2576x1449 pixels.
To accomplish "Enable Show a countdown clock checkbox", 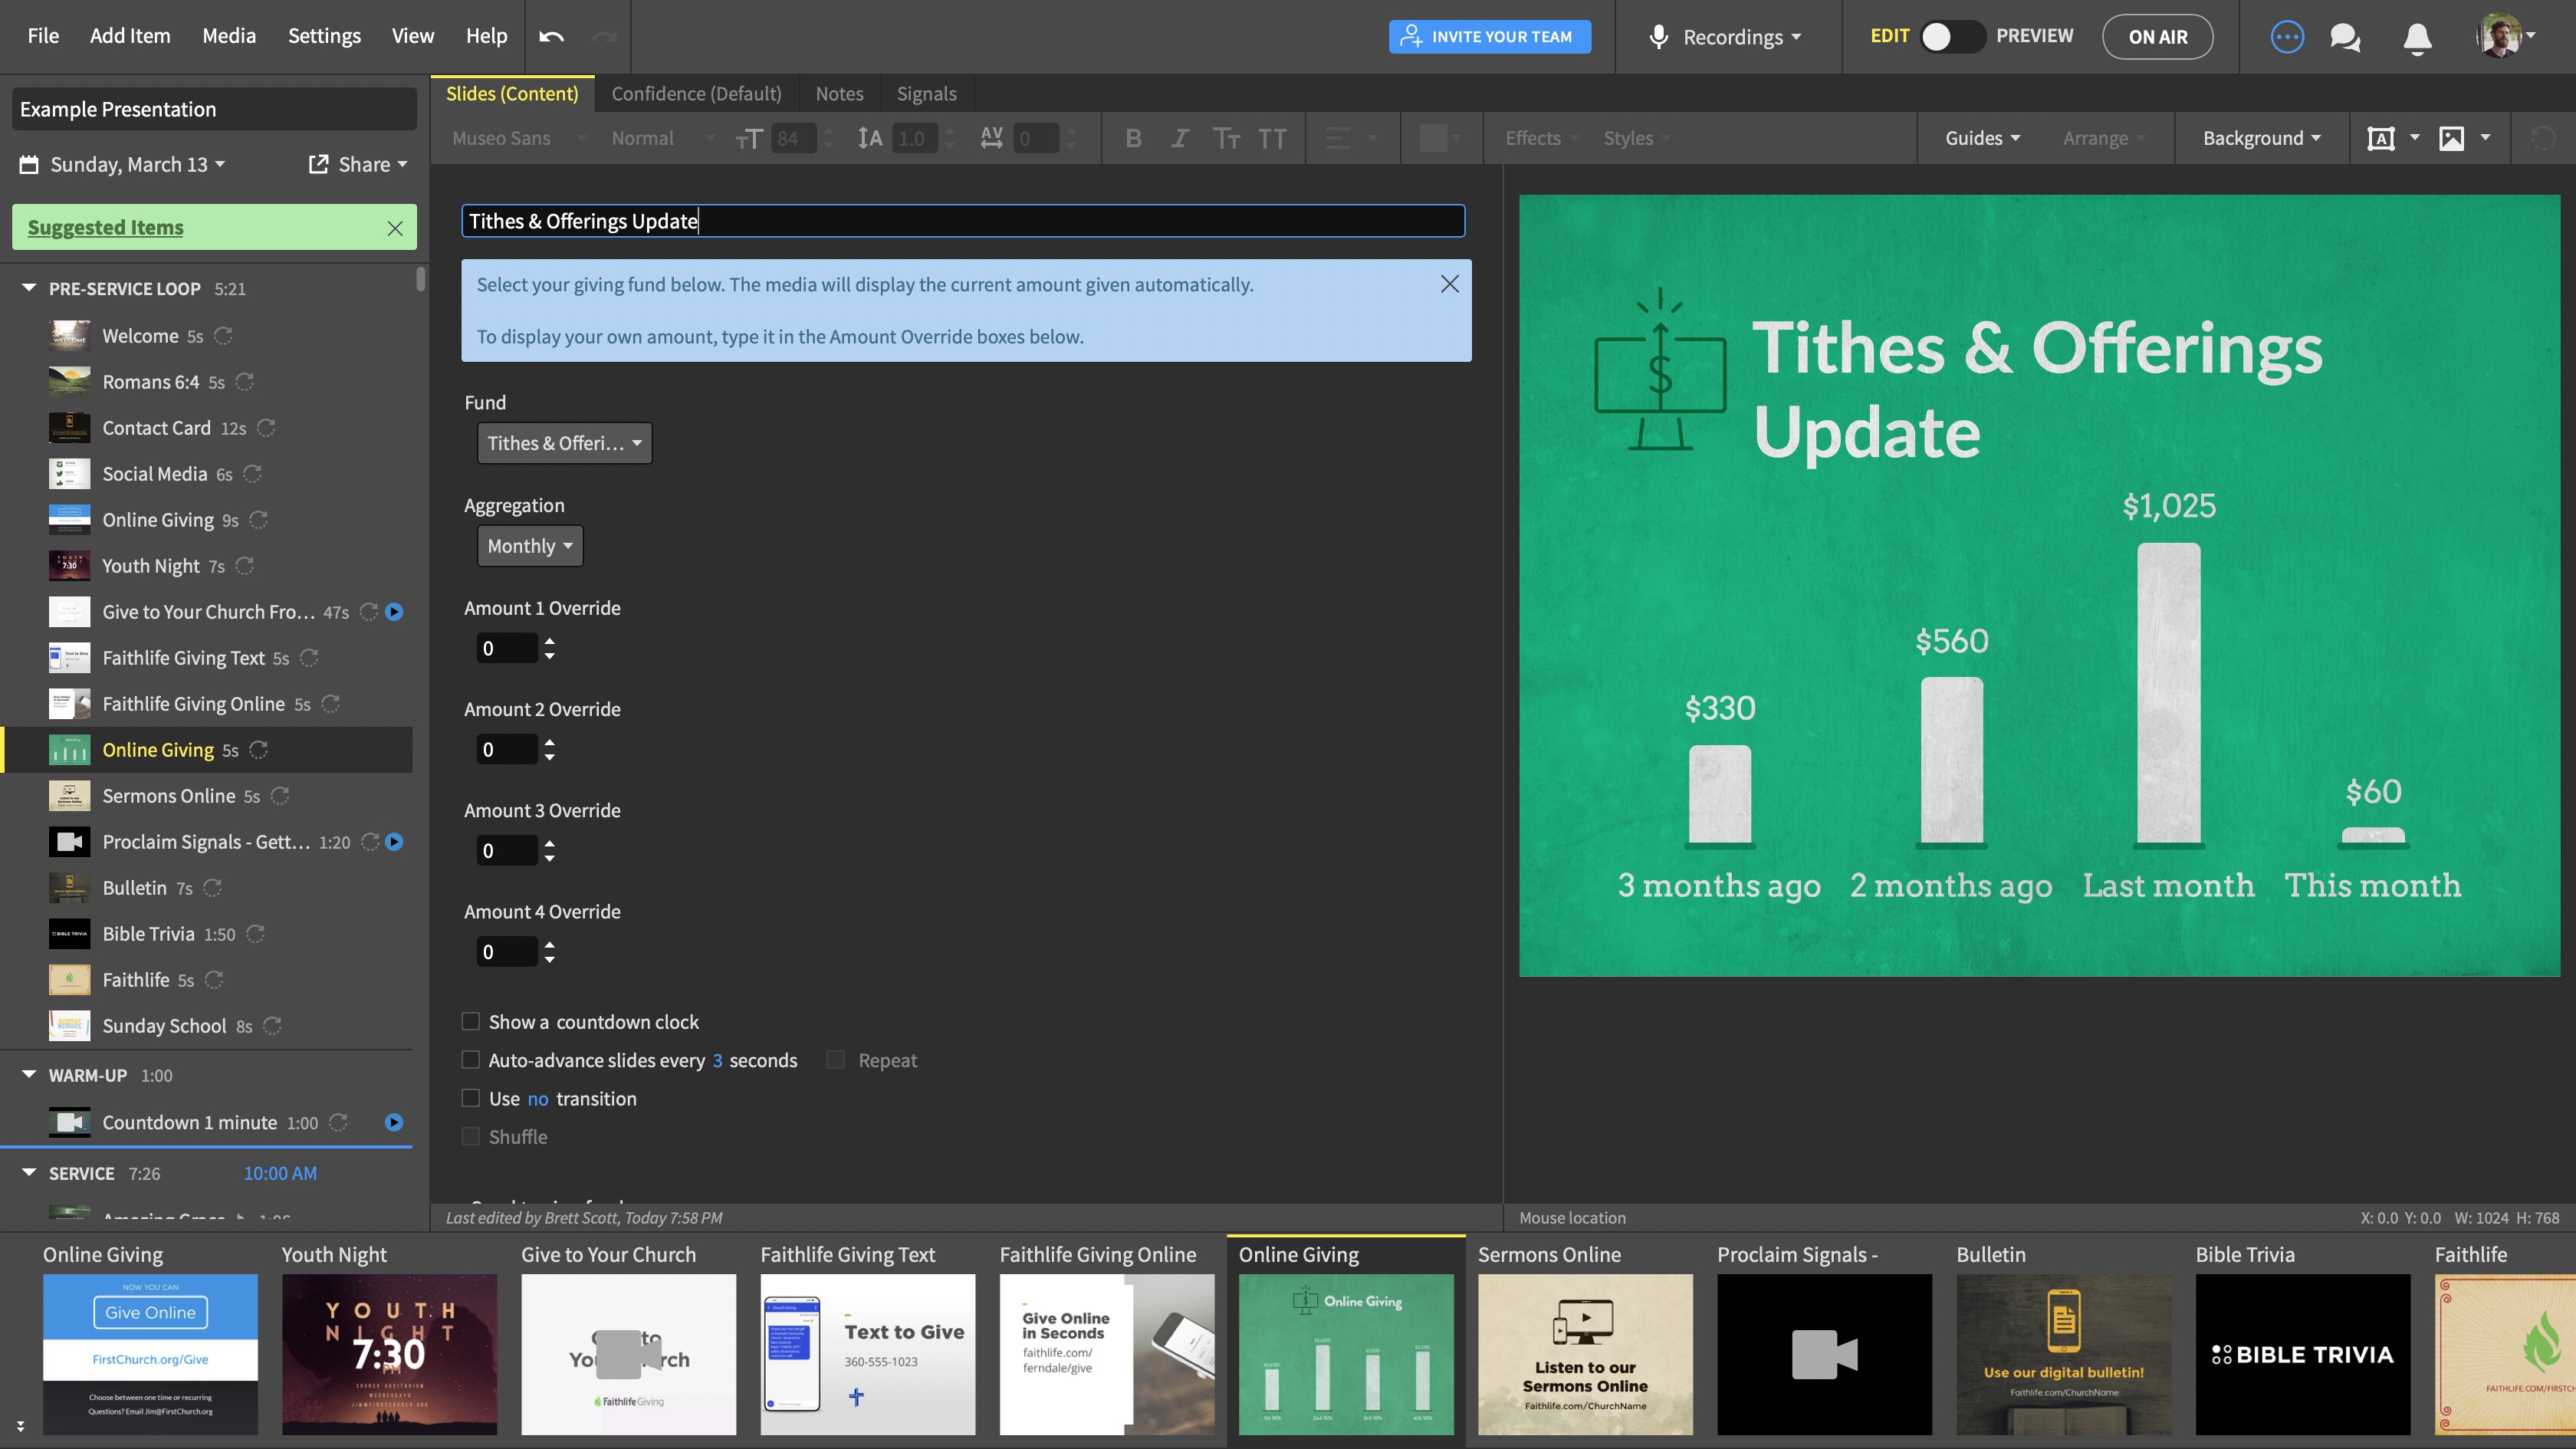I will (x=470, y=1021).
